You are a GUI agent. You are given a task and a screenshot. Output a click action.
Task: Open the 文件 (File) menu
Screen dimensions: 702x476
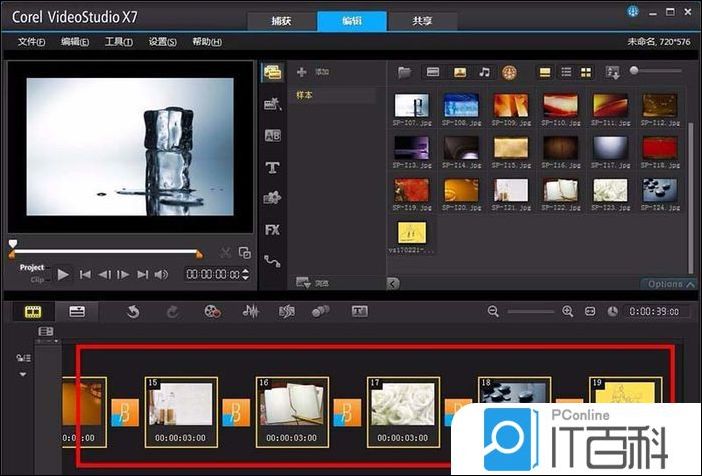[x=32, y=42]
